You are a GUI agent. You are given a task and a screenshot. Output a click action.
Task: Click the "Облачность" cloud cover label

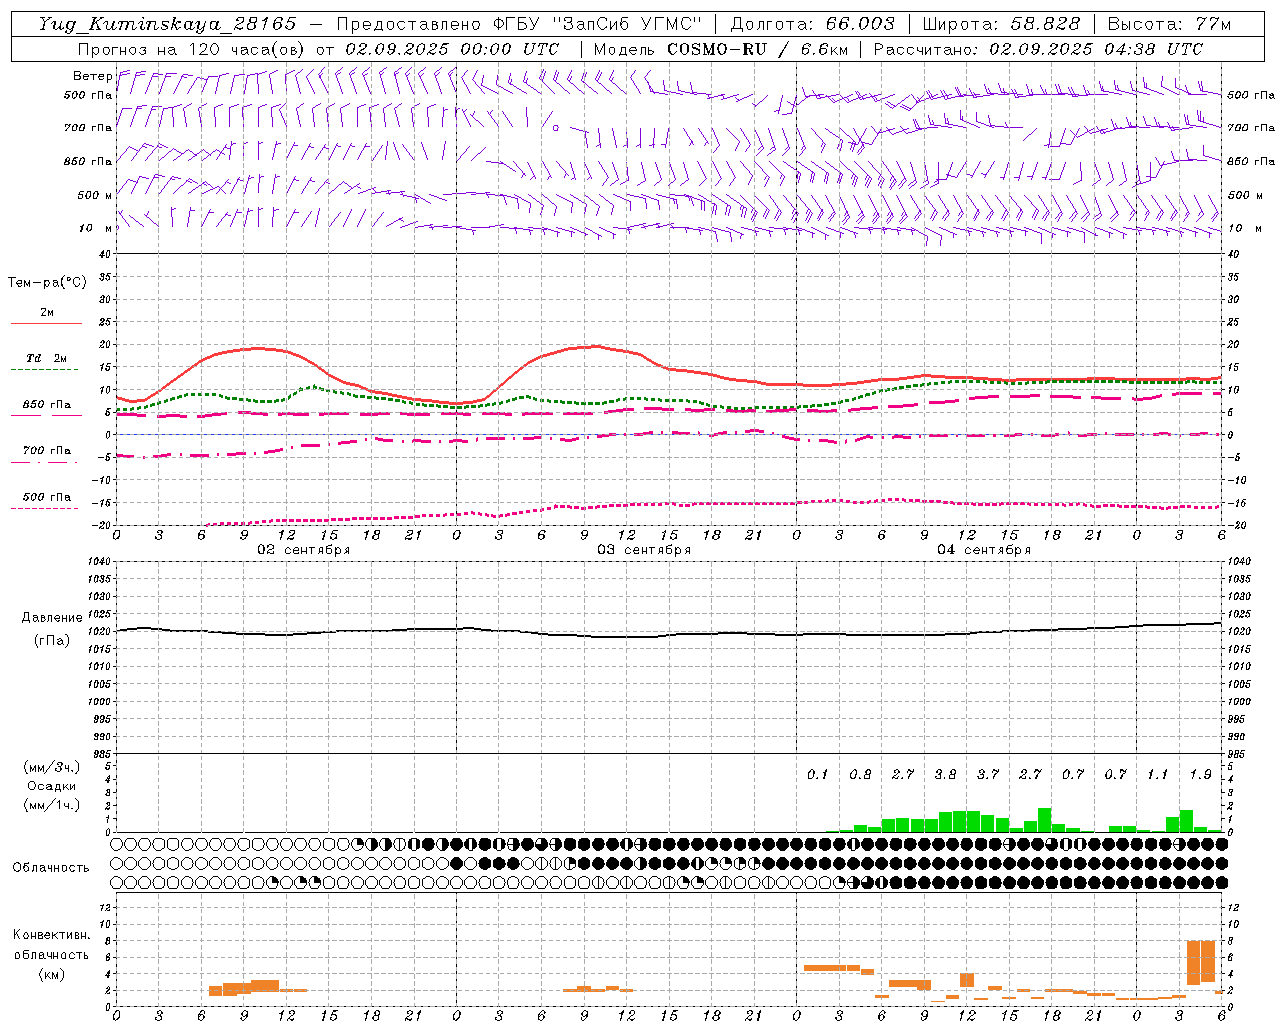51,867
